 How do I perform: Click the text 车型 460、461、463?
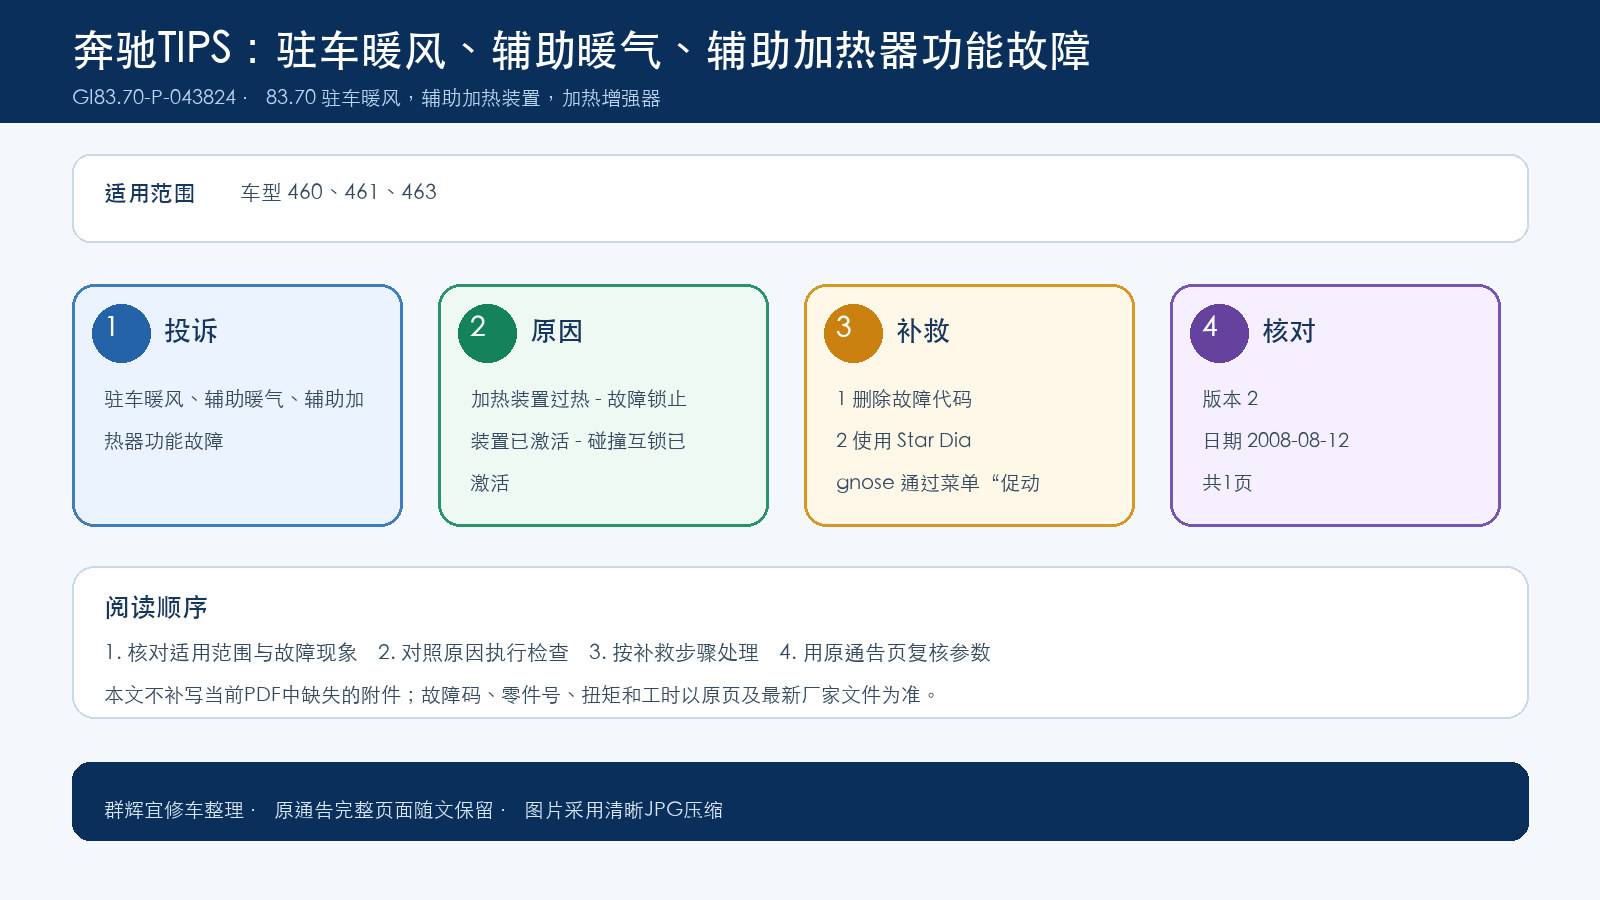[339, 192]
